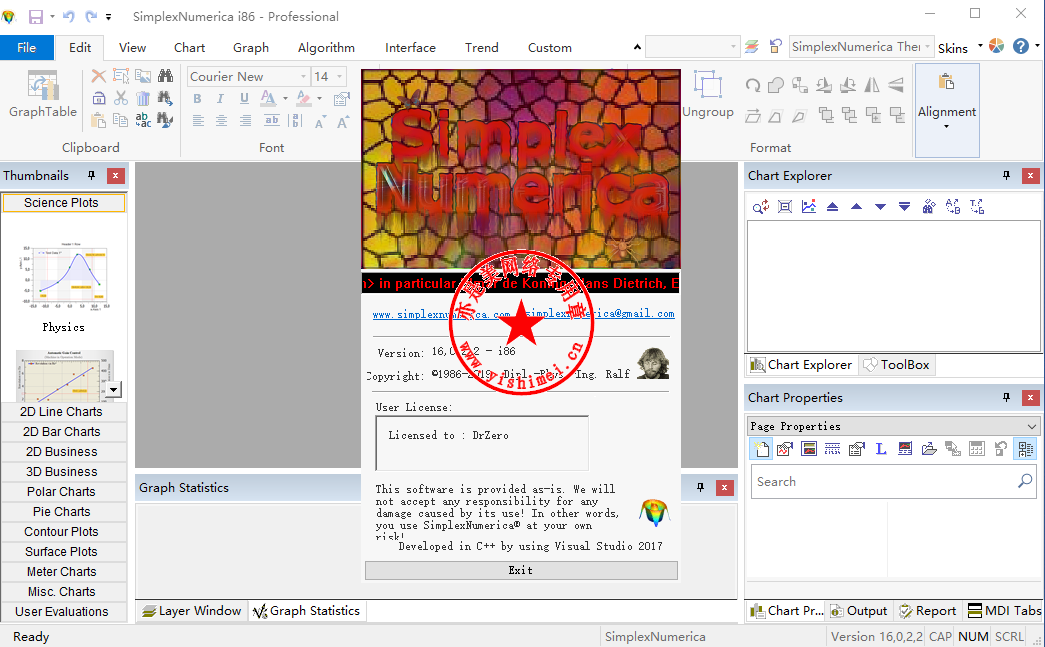Open the File menu
This screenshot has height=647, width=1045.
click(x=27, y=47)
